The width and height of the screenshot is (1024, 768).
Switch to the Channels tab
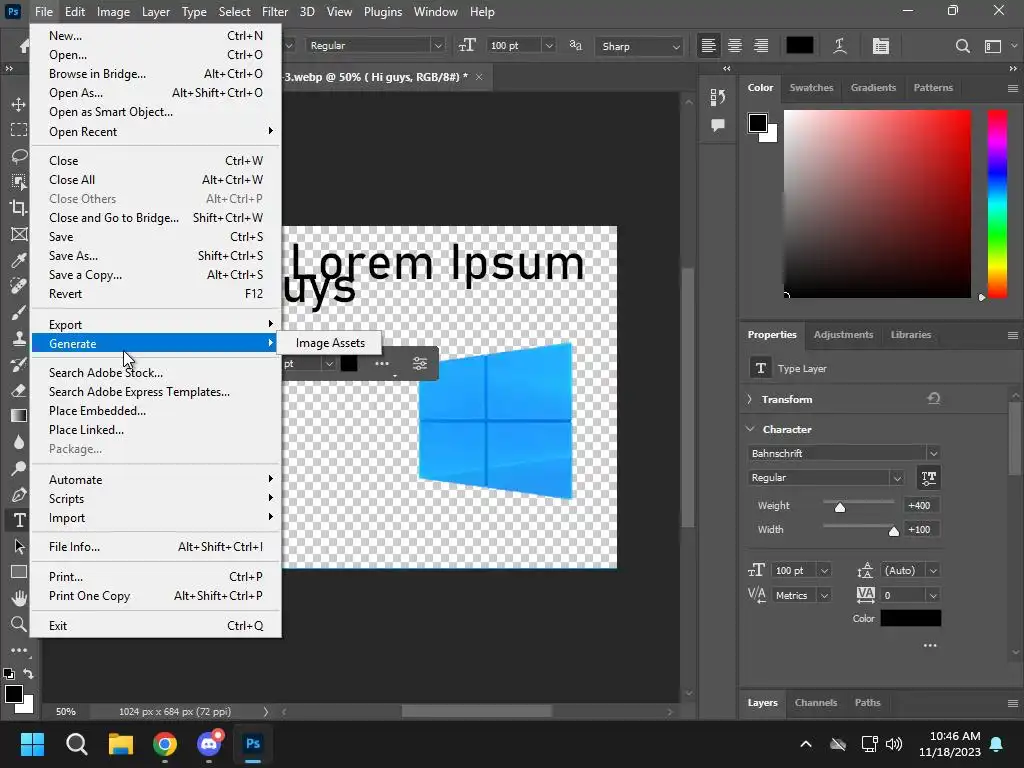pos(816,703)
